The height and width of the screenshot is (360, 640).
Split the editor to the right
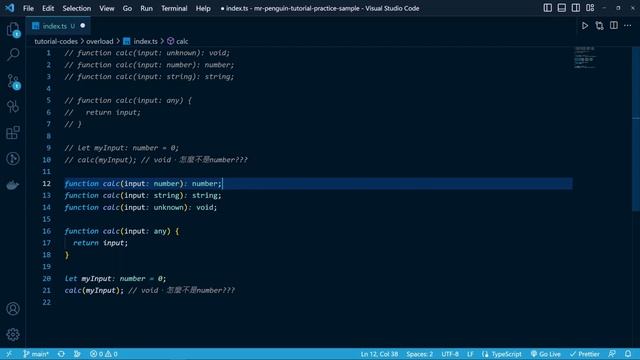click(613, 25)
